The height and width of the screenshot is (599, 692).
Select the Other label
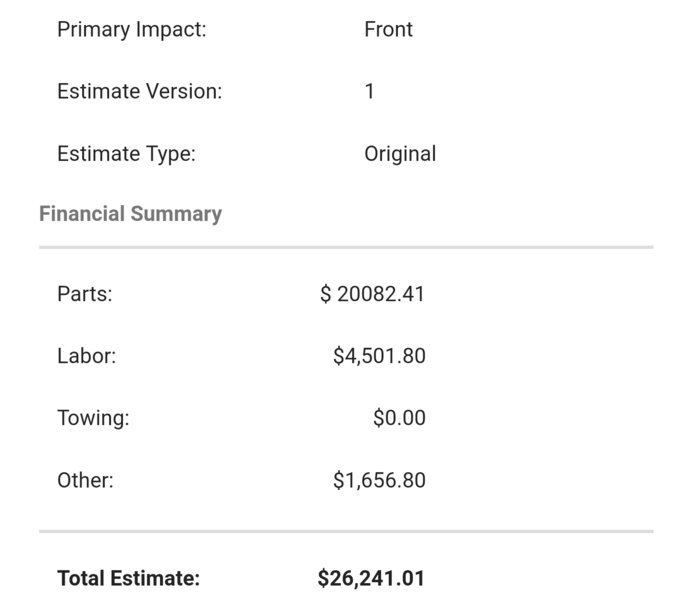pos(85,480)
